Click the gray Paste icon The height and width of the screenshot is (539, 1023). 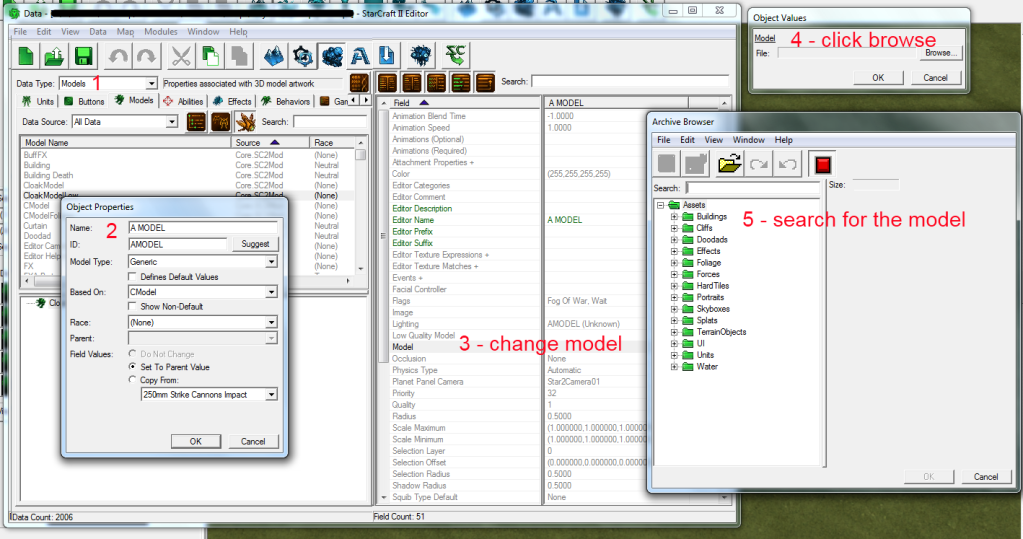point(239,56)
